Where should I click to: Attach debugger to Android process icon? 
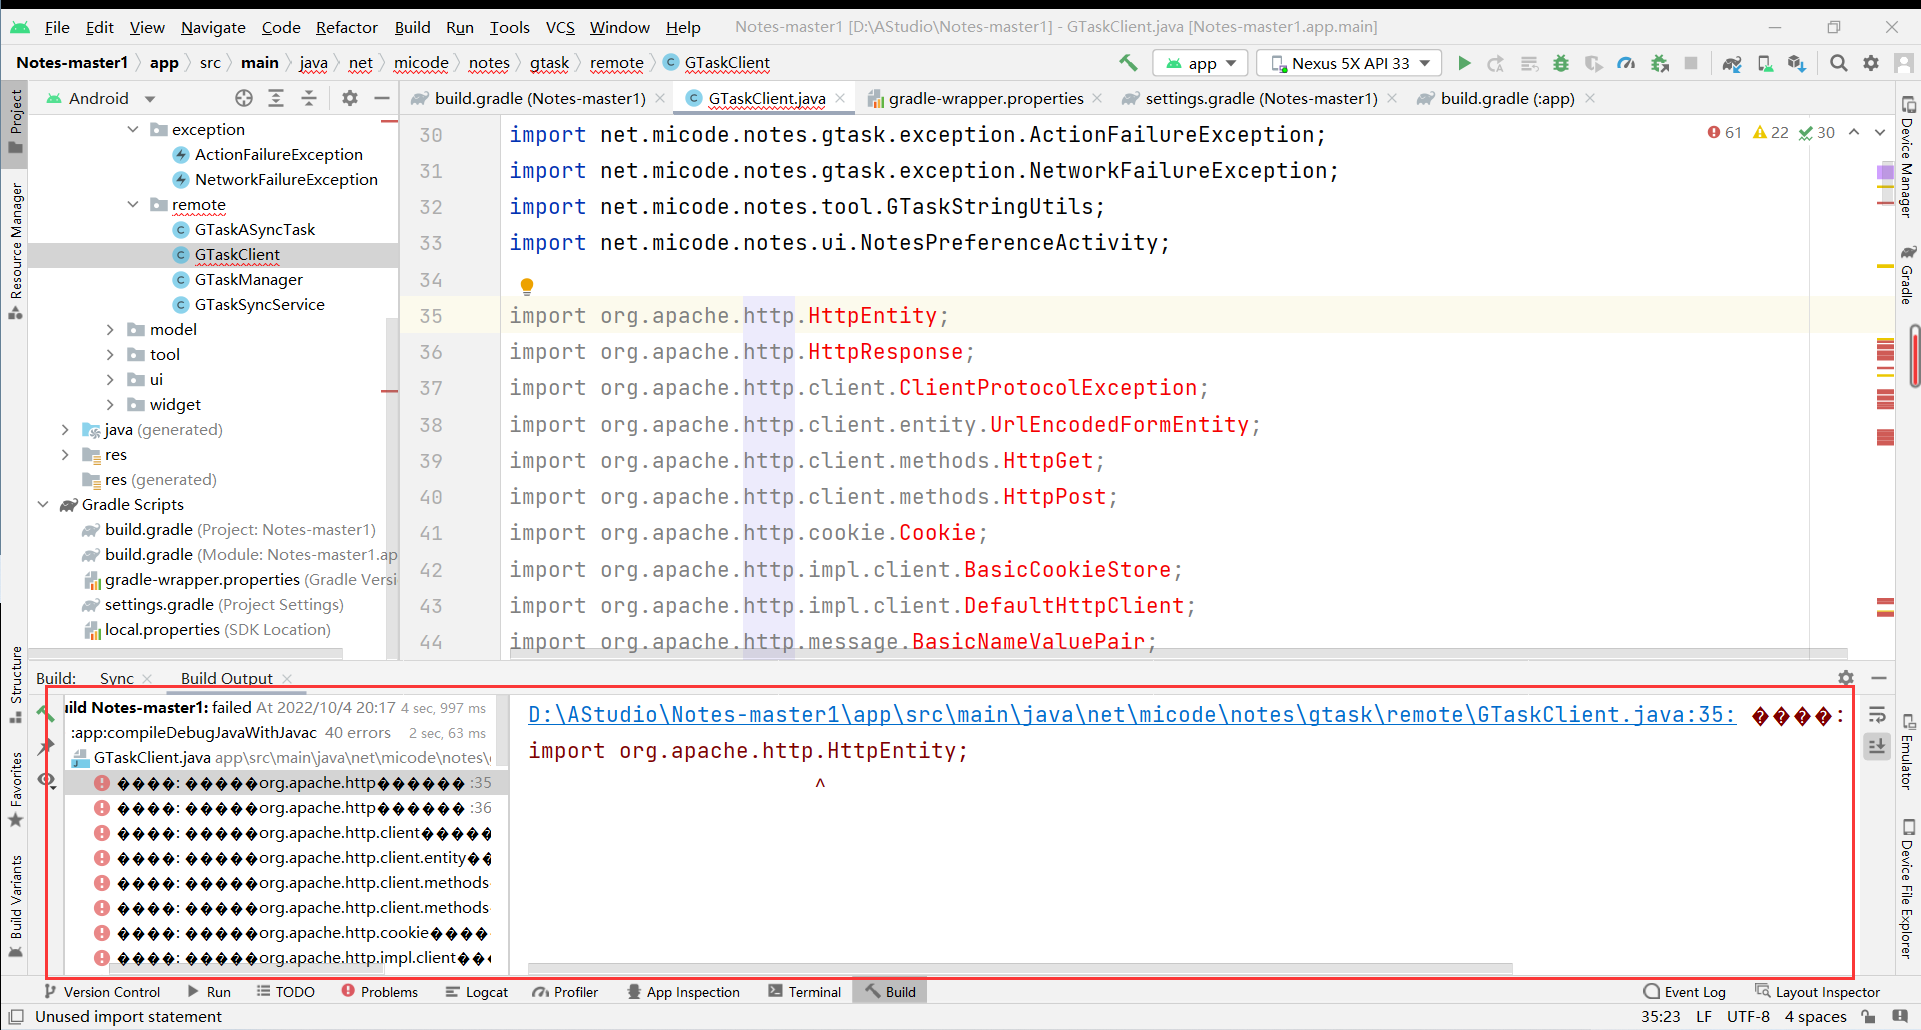1659,63
